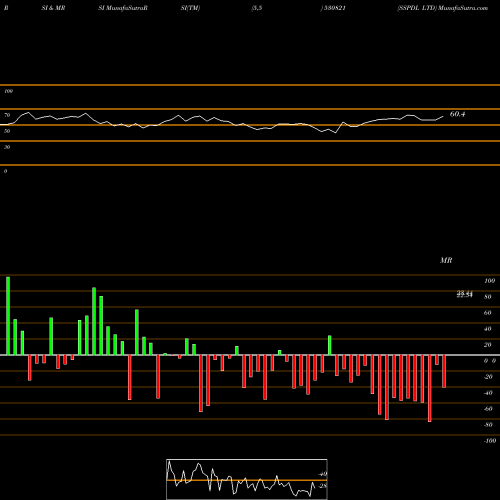Click the MR axis label -100
Screen dimensions: 500x500
coord(490,441)
